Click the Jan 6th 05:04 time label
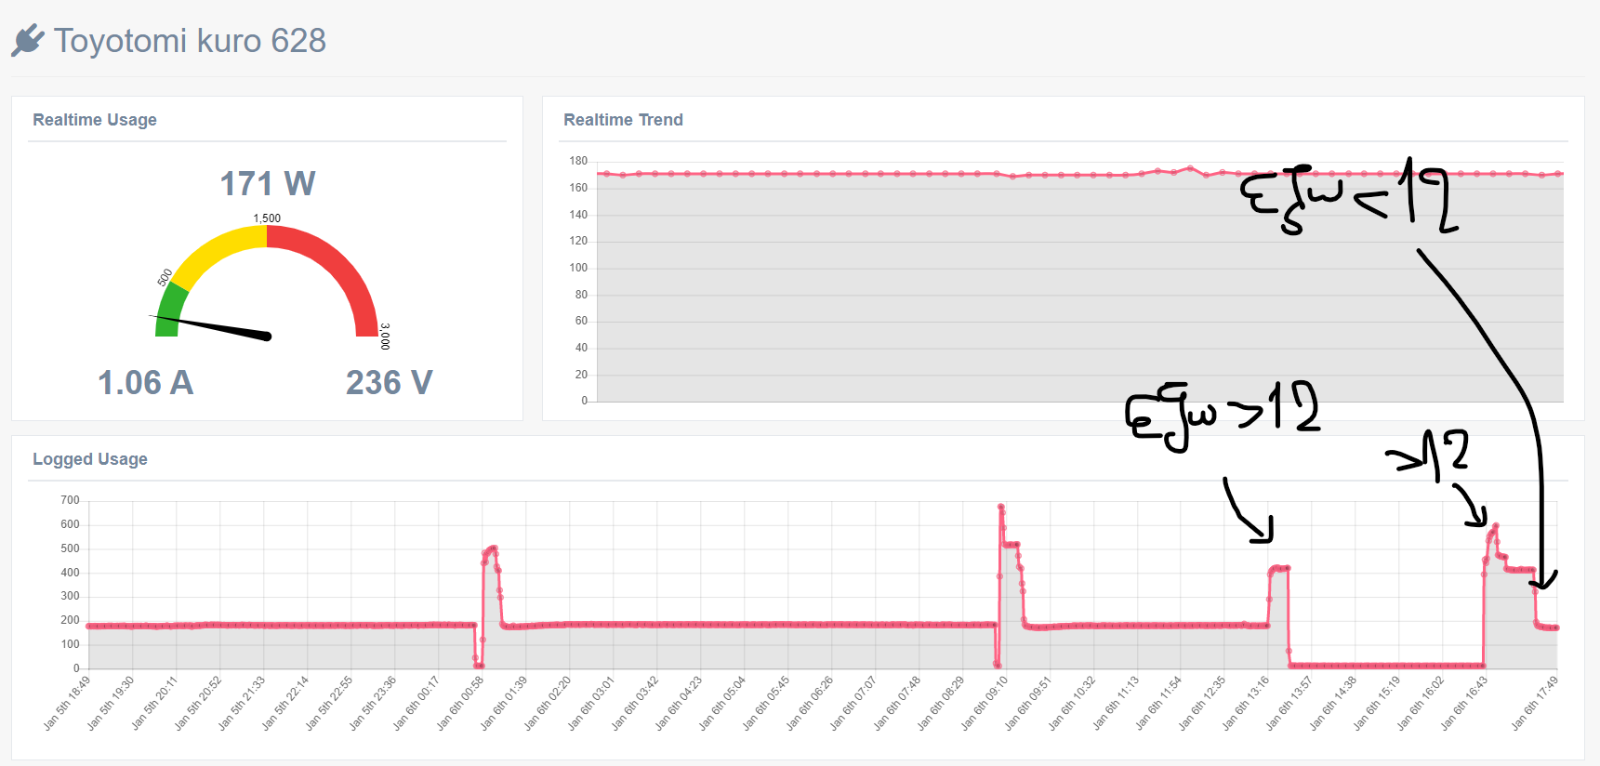Screen dimensions: 1600x766 tap(722, 703)
